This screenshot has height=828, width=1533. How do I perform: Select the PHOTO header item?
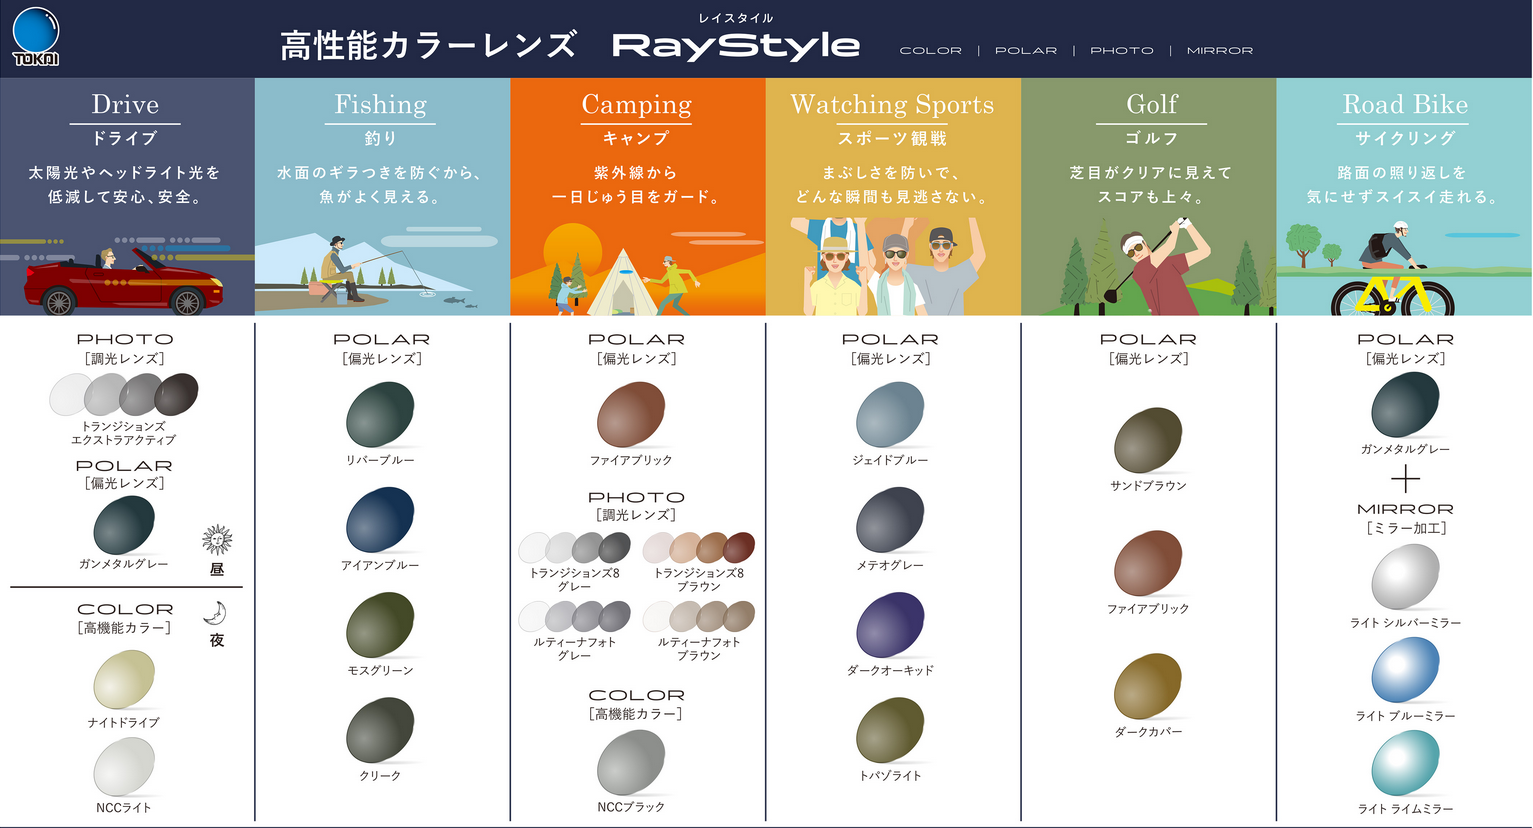click(1121, 50)
